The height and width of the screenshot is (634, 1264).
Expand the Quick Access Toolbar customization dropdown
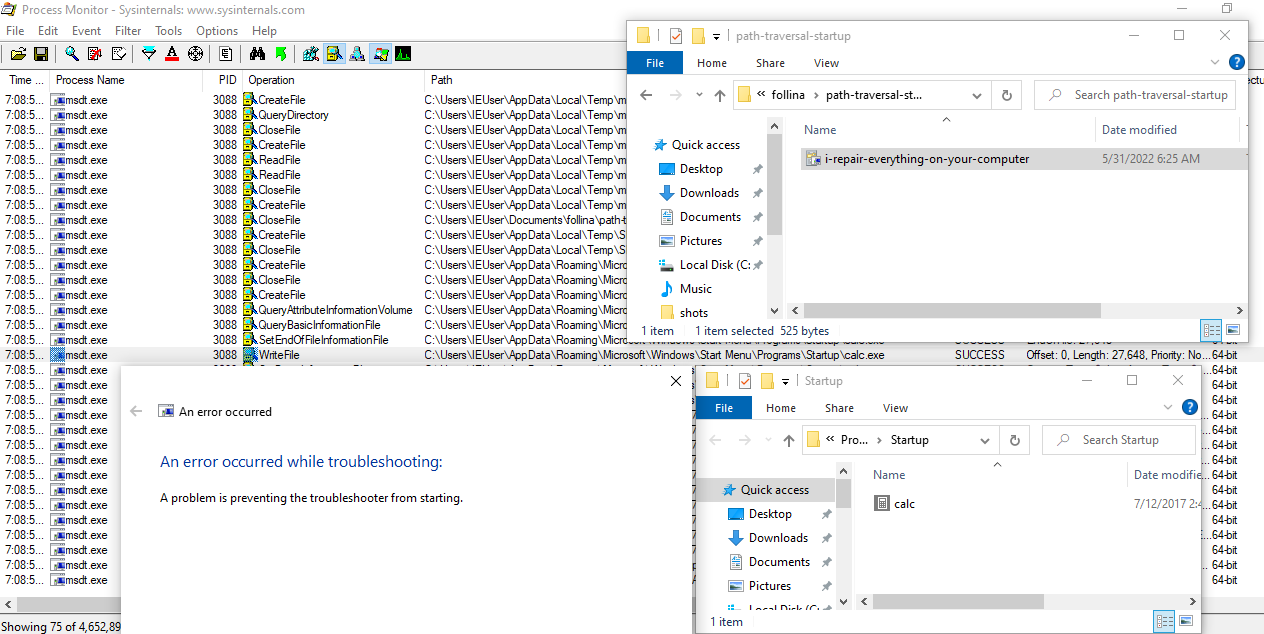pos(718,35)
